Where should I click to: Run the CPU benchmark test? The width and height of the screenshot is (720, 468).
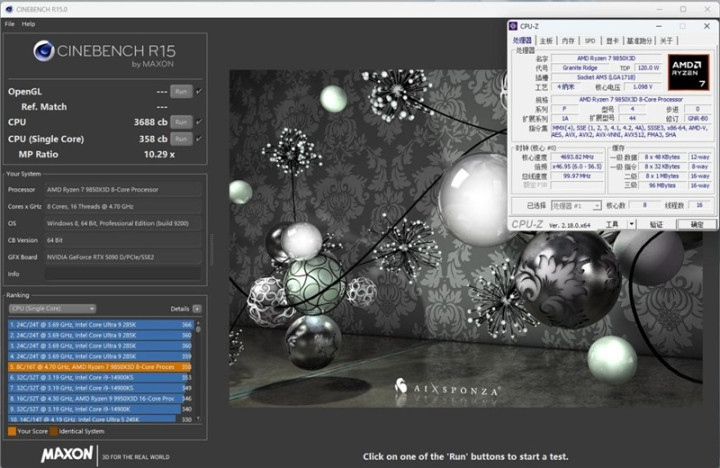180,122
